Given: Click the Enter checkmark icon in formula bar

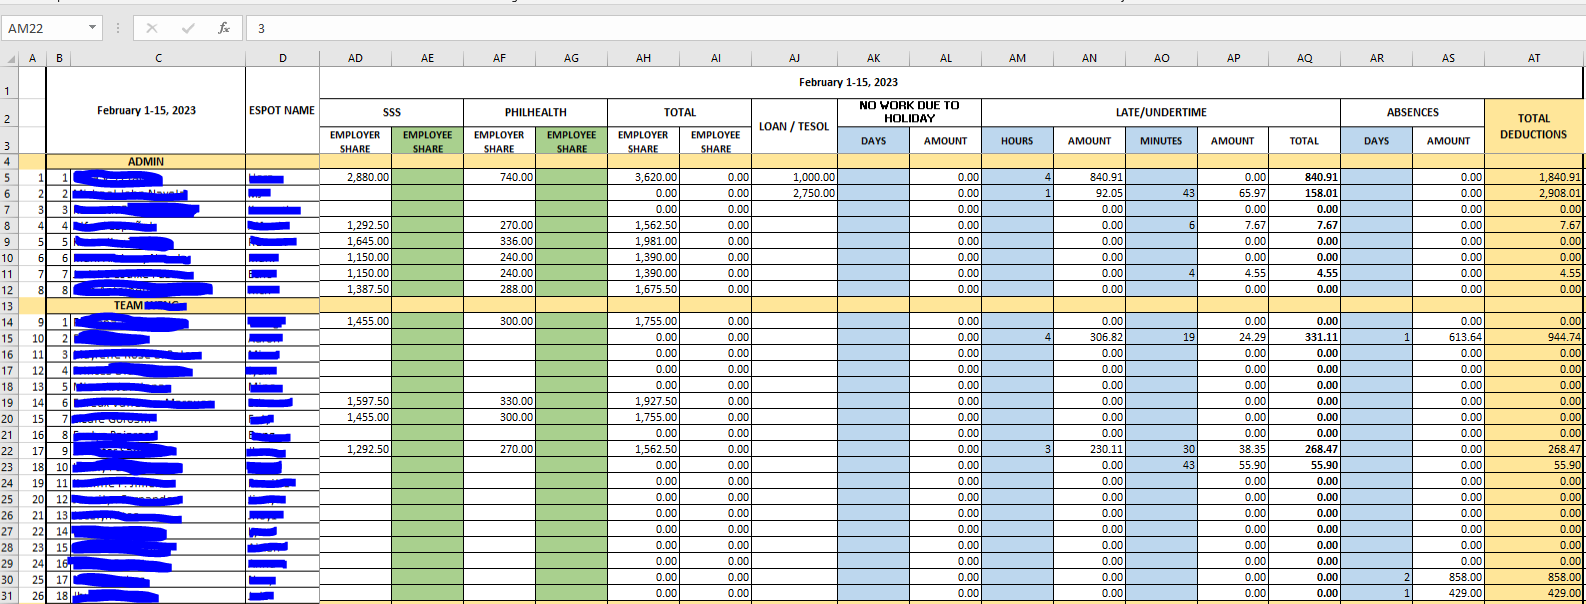Looking at the screenshot, I should click(x=188, y=28).
